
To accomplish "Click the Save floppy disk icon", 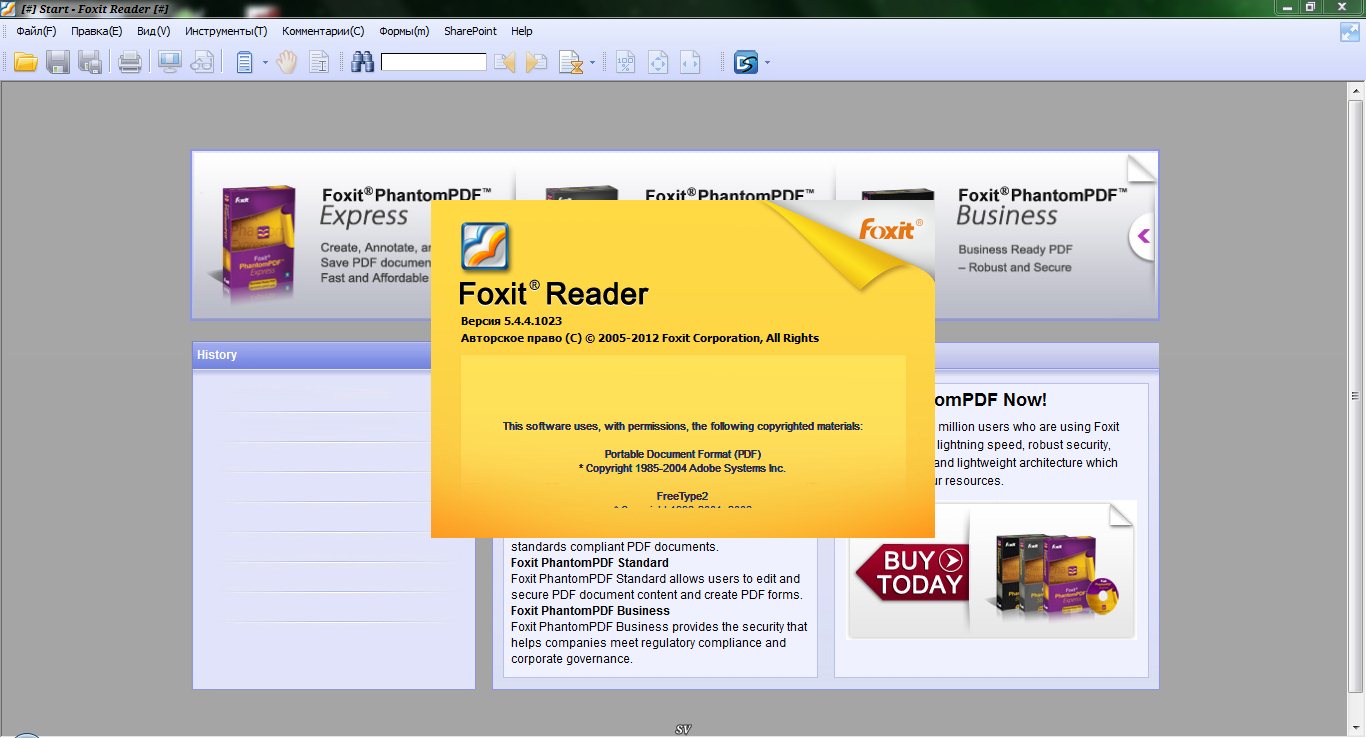I will [57, 63].
